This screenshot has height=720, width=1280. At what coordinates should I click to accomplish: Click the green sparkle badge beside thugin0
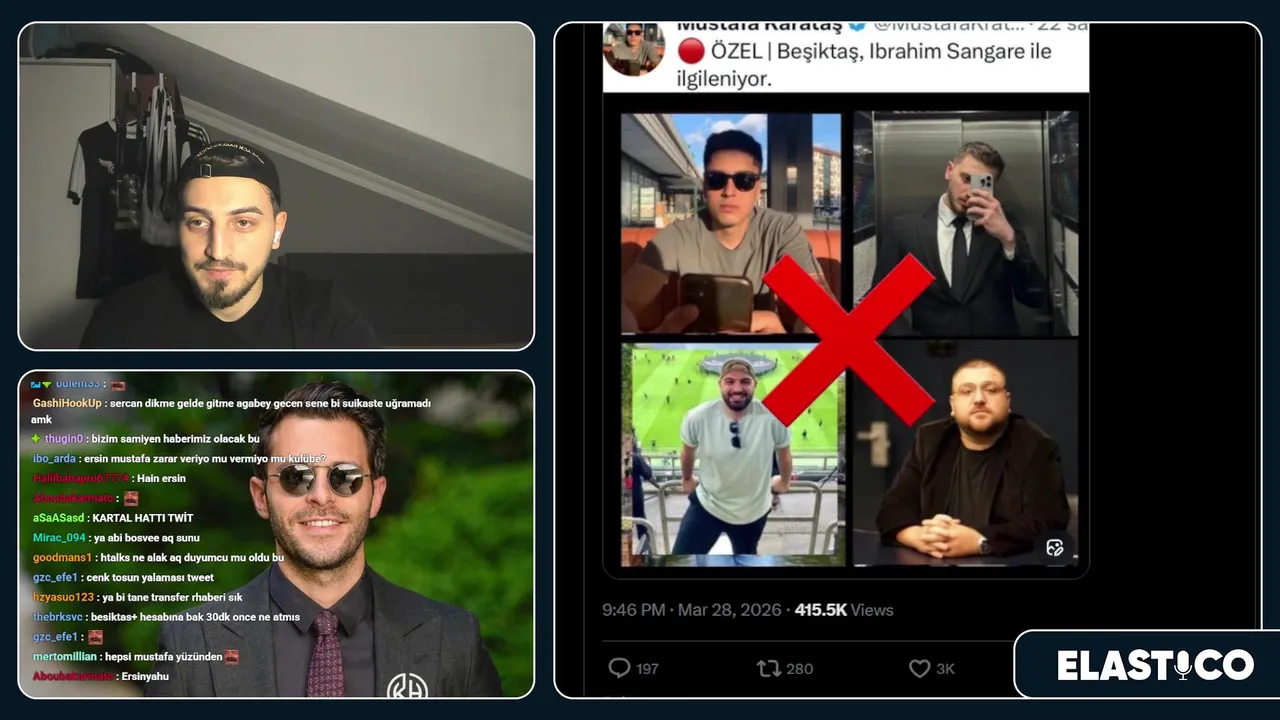(x=36, y=439)
